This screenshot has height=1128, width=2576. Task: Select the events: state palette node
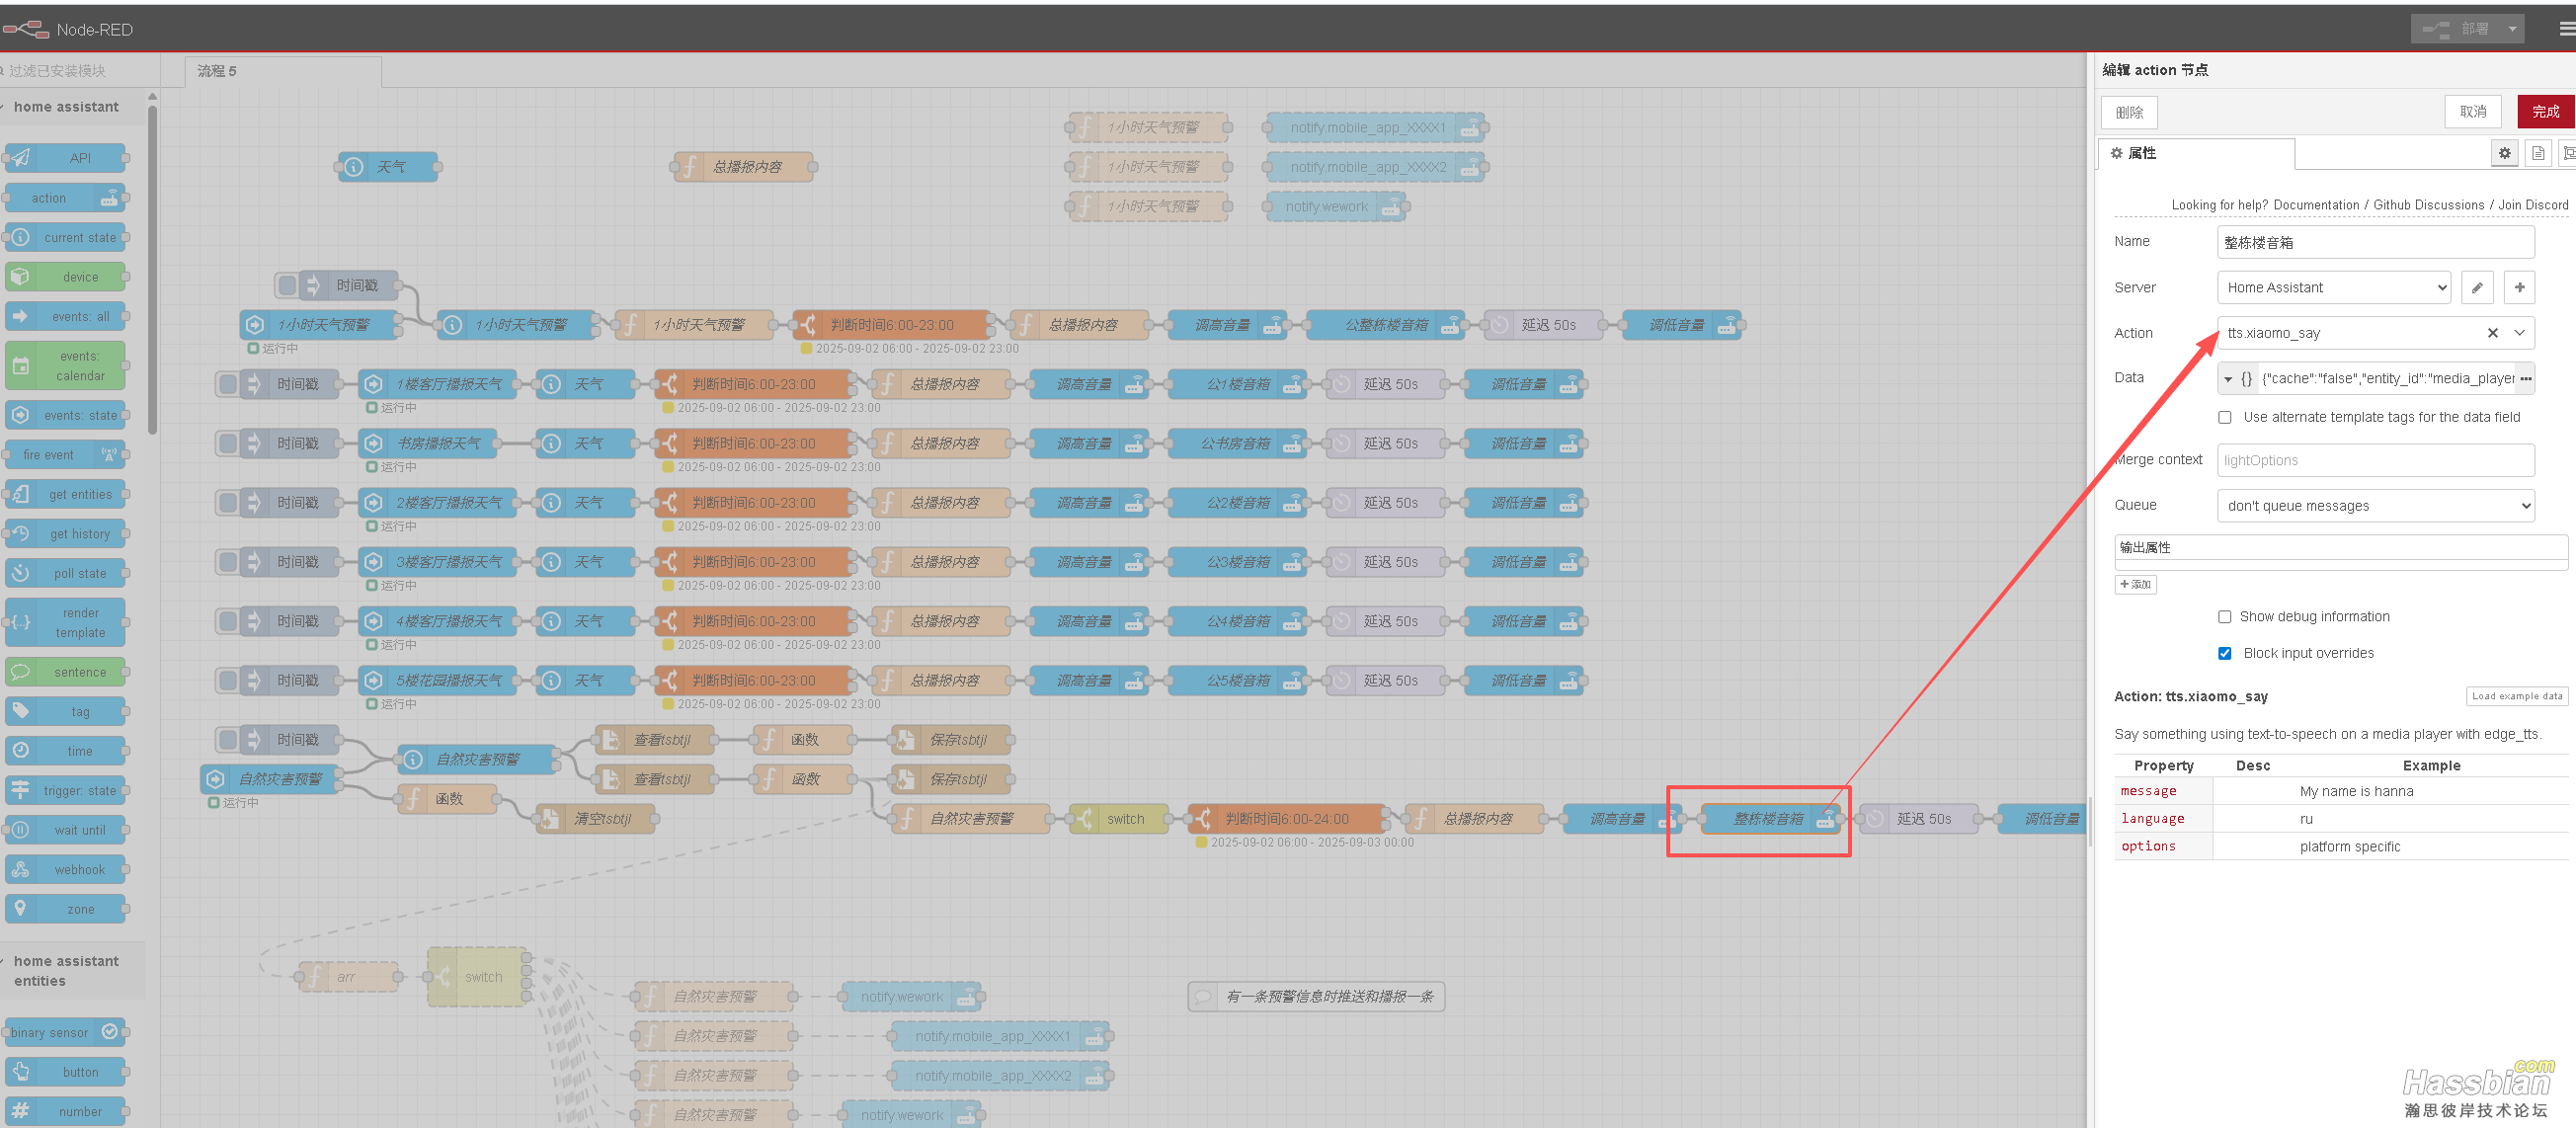[66, 415]
